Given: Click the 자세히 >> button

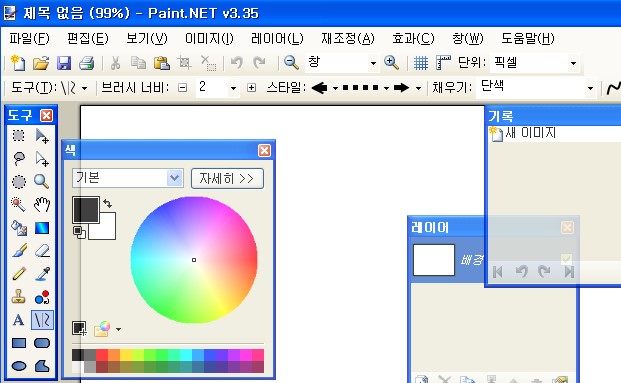Looking at the screenshot, I should (x=227, y=178).
